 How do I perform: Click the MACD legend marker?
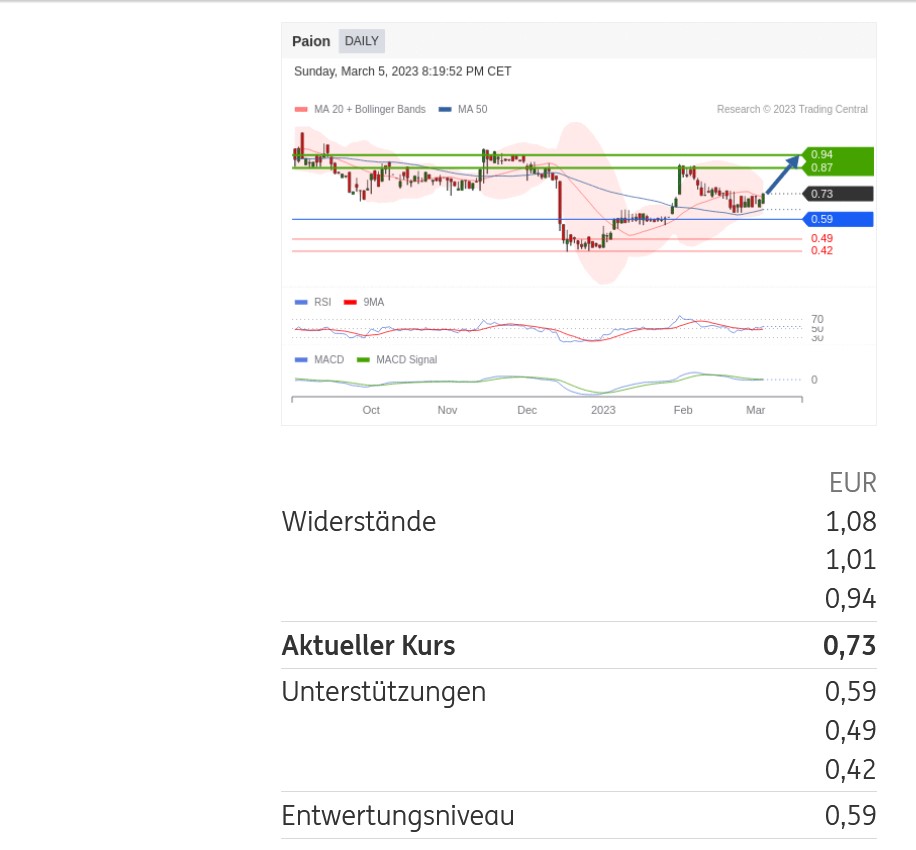[x=301, y=360]
